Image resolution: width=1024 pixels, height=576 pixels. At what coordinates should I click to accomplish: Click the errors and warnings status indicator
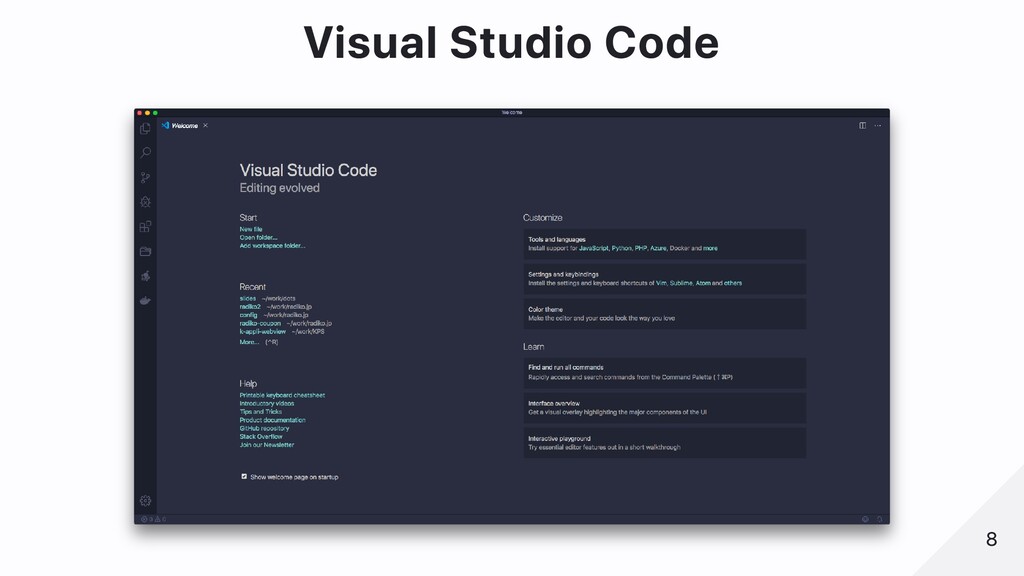pos(153,519)
